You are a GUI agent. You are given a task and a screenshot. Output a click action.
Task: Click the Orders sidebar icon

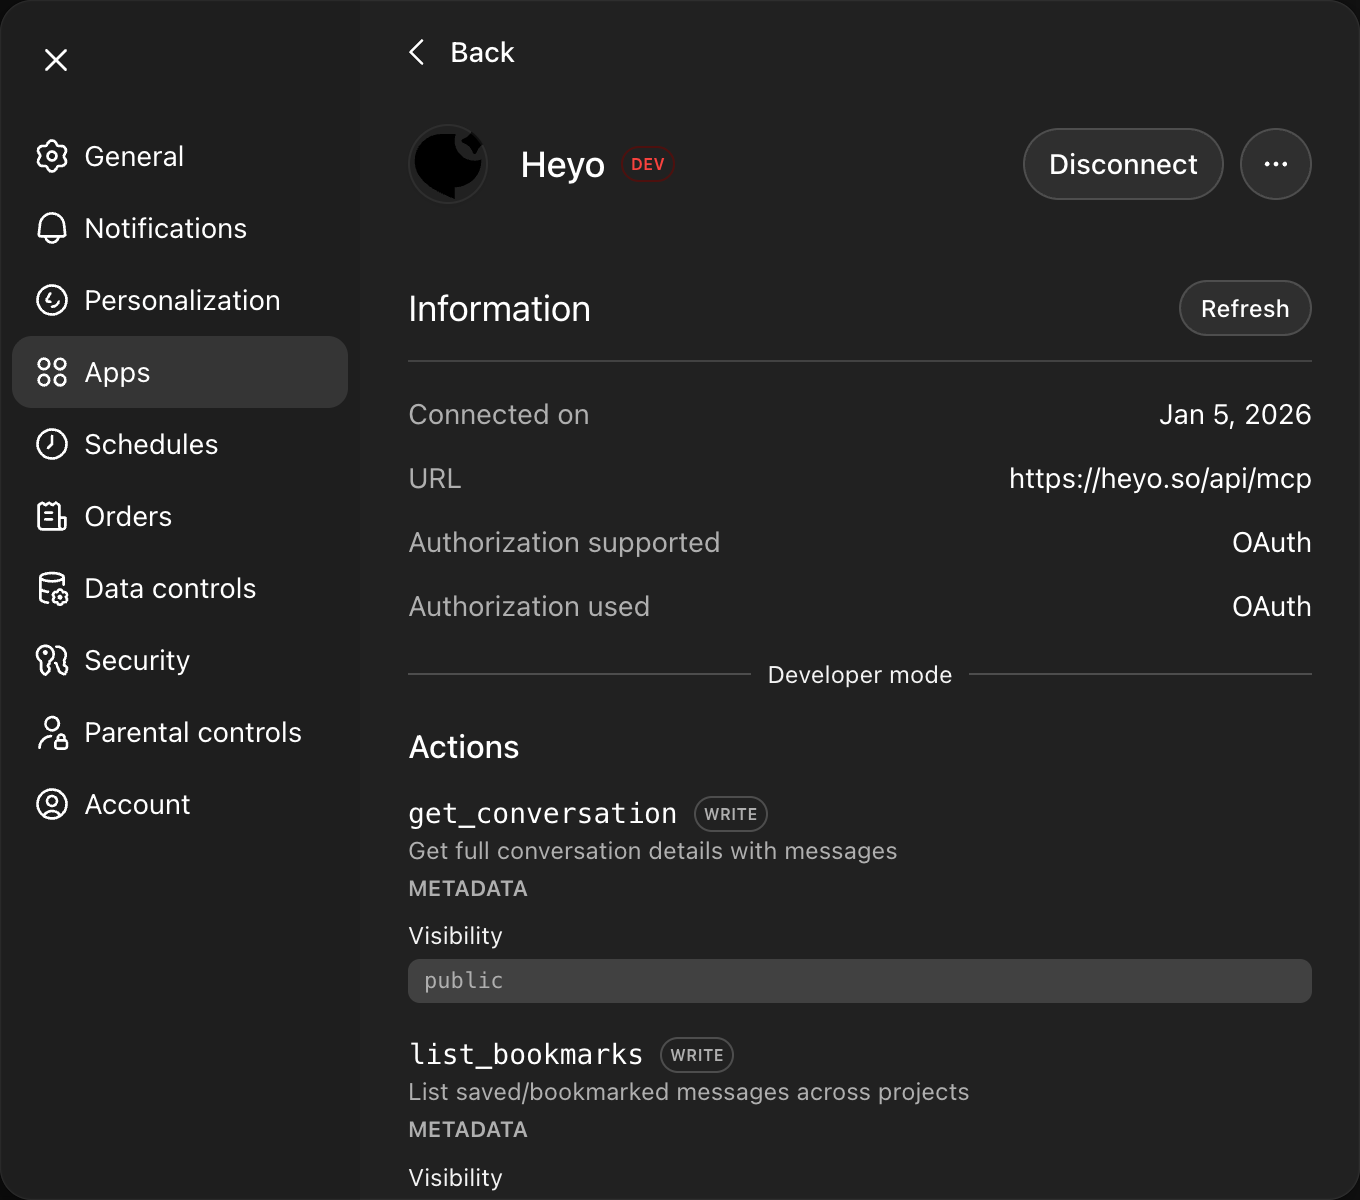pyautogui.click(x=52, y=516)
